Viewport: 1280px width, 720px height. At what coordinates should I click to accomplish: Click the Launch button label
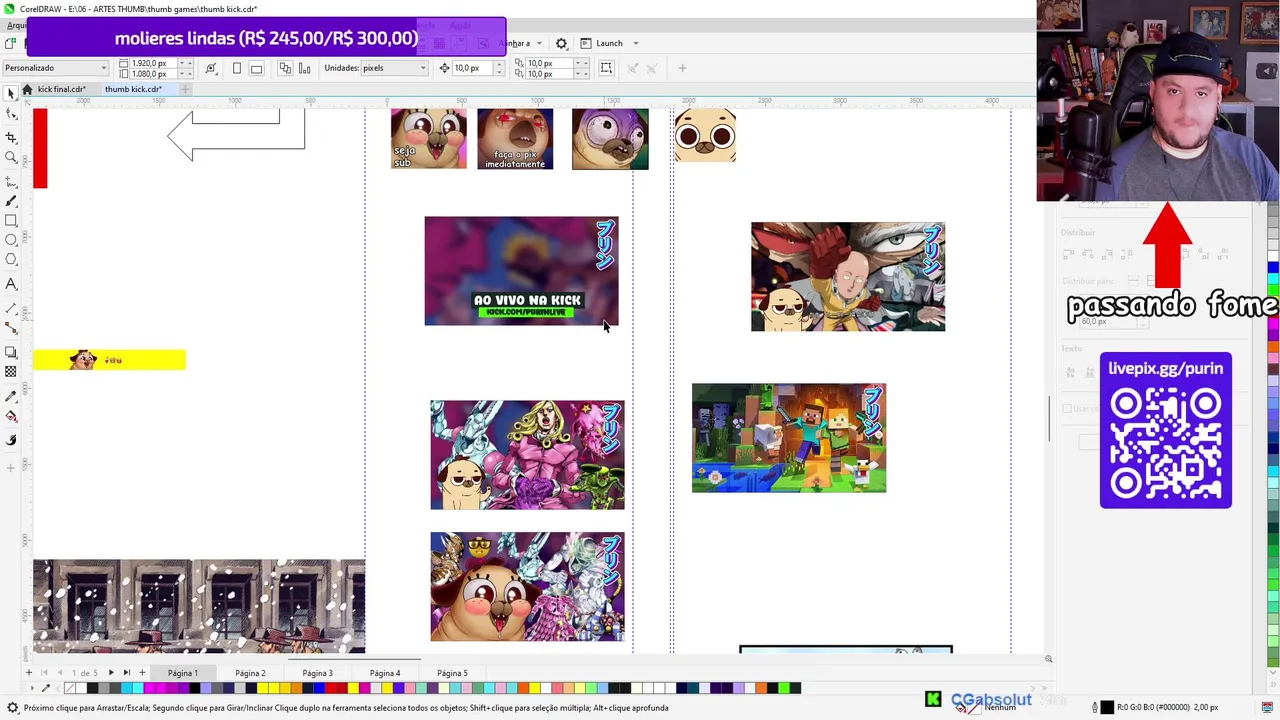pyautogui.click(x=609, y=43)
